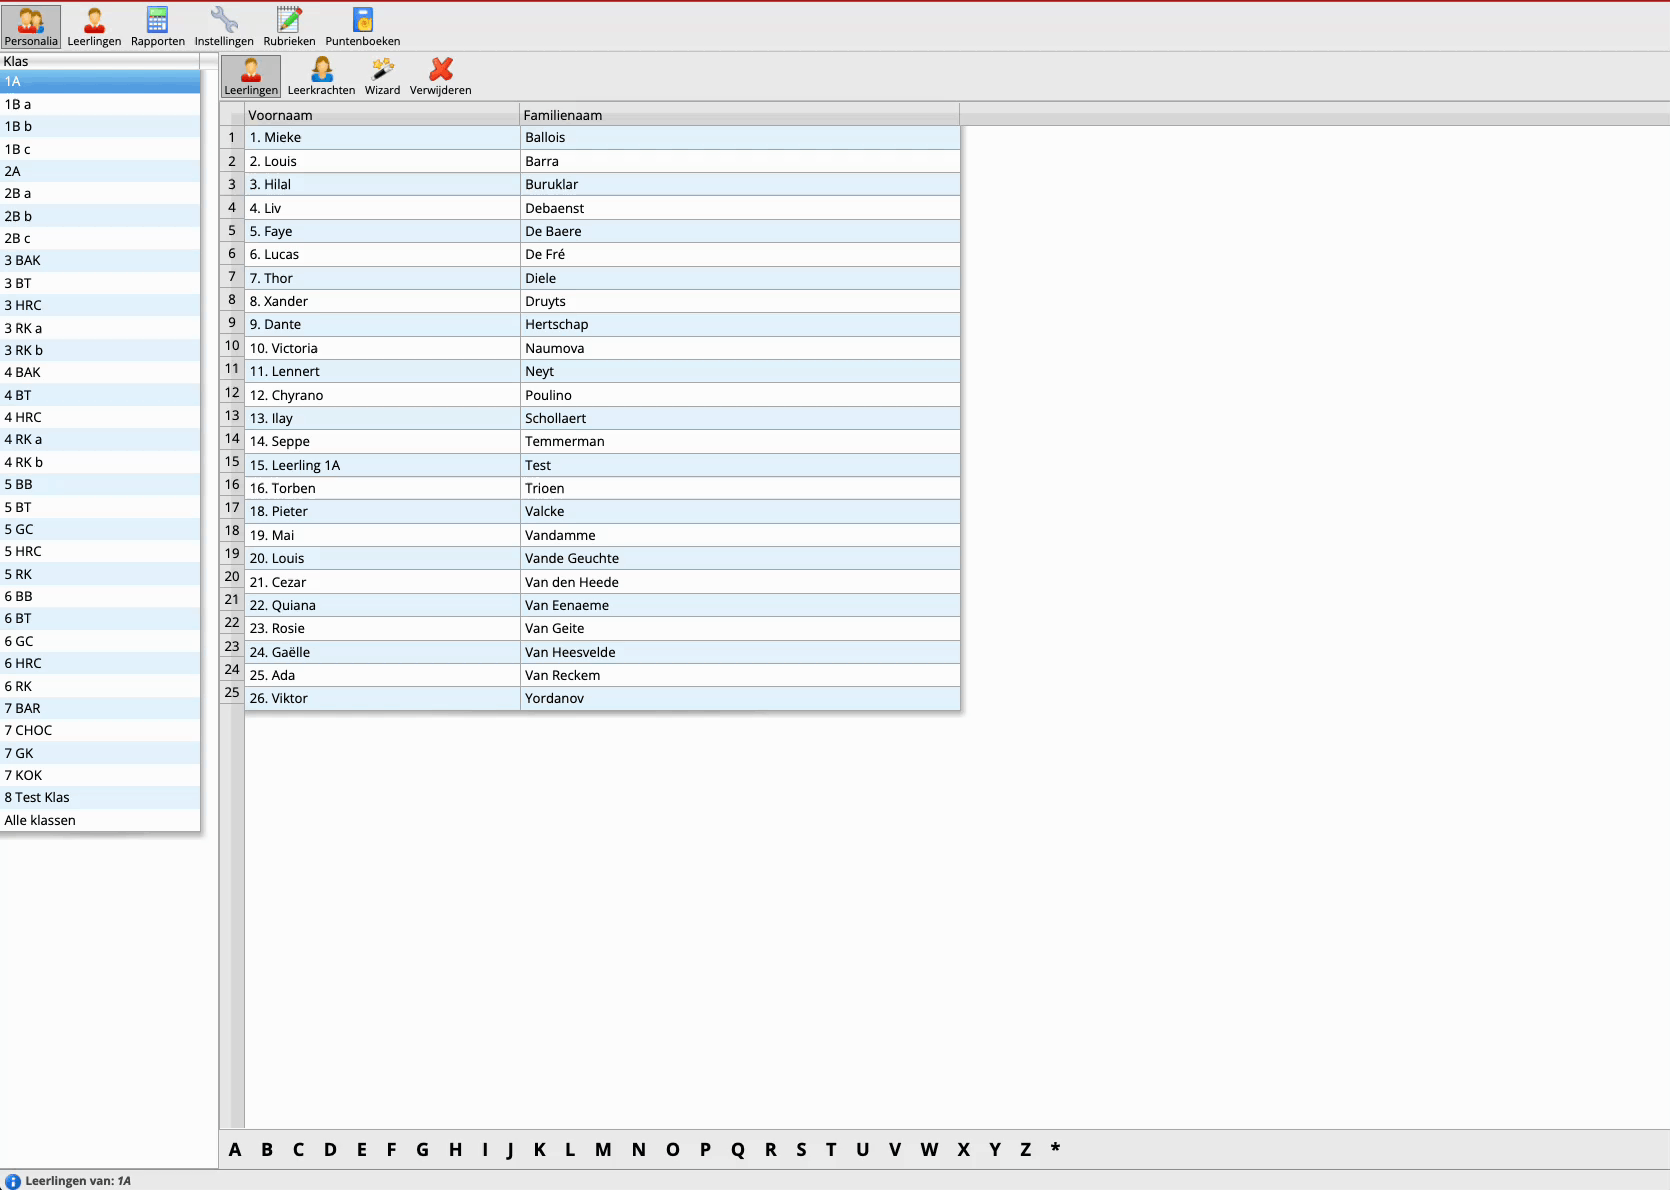This screenshot has height=1190, width=1670.
Task: Open Puntenboeken from the toolbar
Action: coord(362,27)
